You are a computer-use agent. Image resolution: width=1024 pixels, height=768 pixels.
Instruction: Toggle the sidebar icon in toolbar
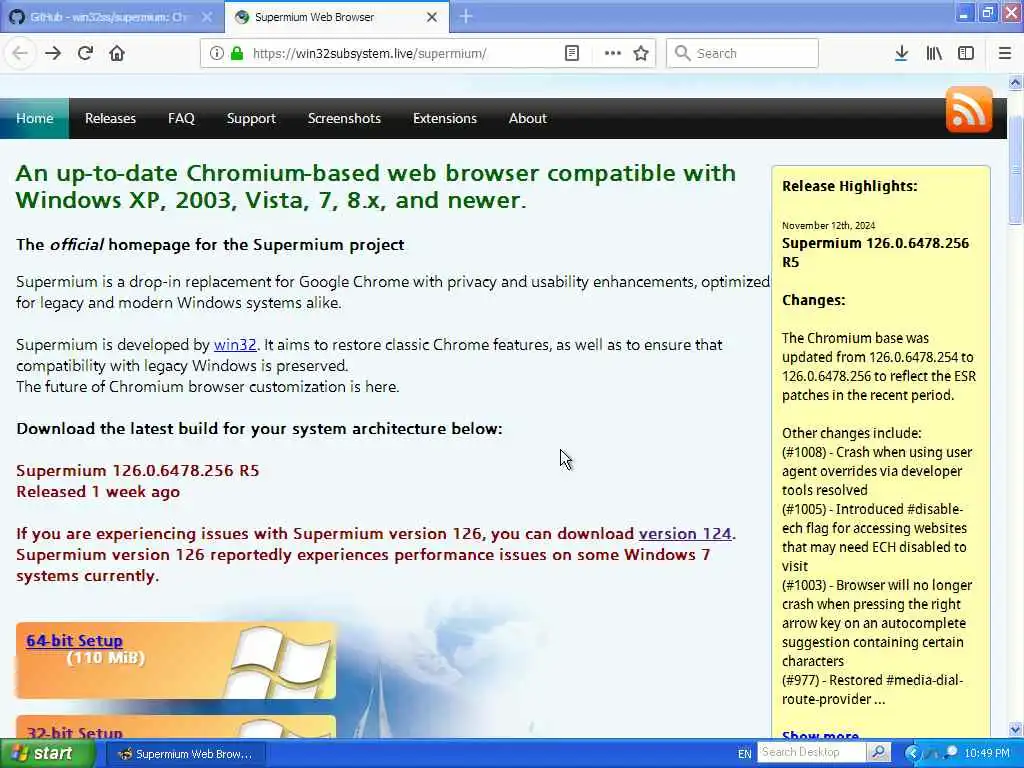(966, 54)
